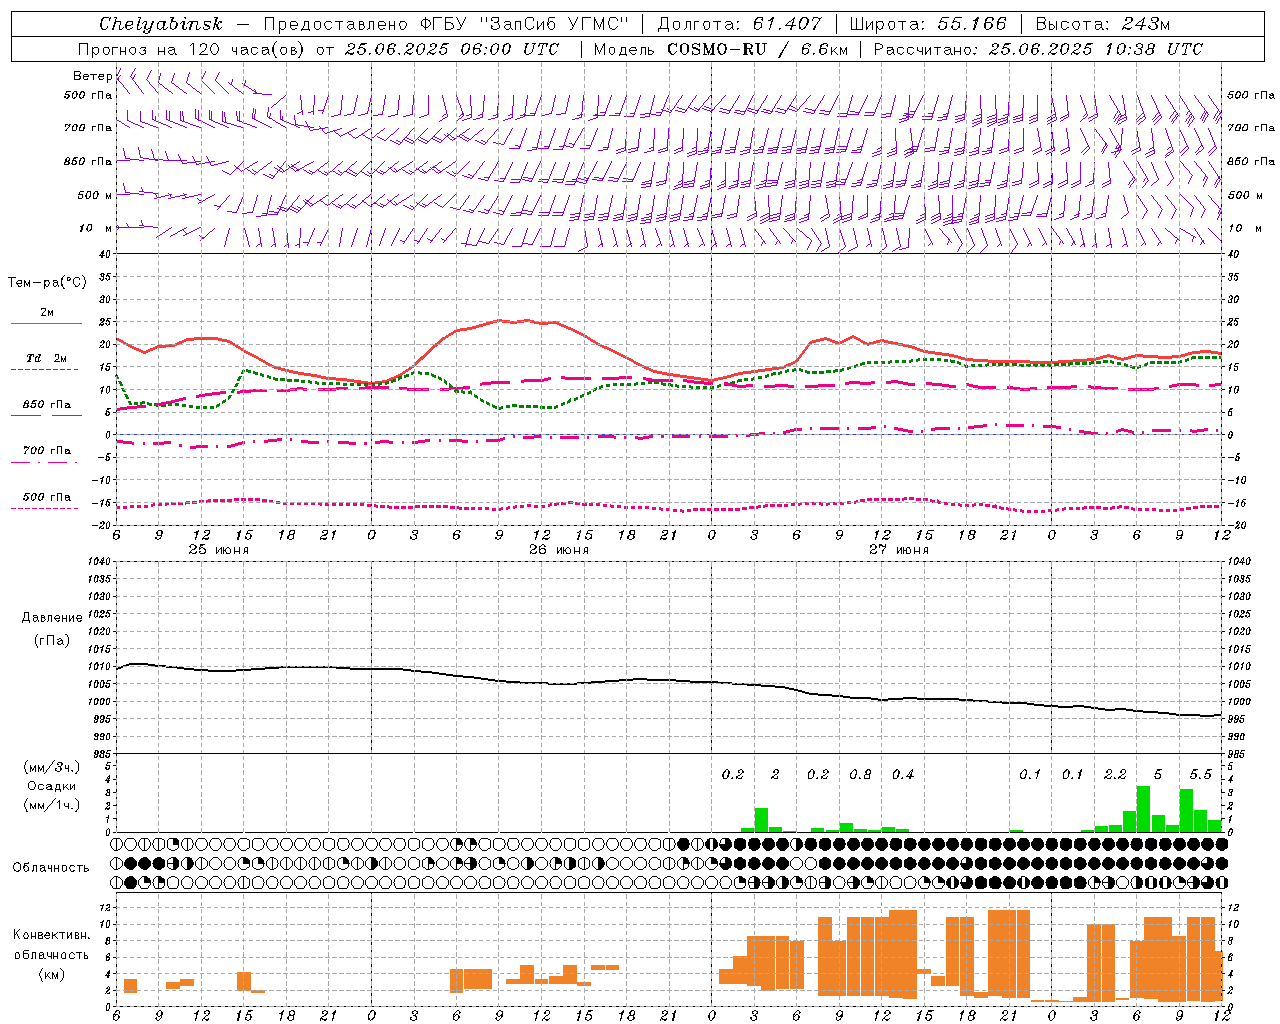The height and width of the screenshot is (1024, 1280).
Task: Select the Долгота: 61.407 longitude value
Action: 739,24
